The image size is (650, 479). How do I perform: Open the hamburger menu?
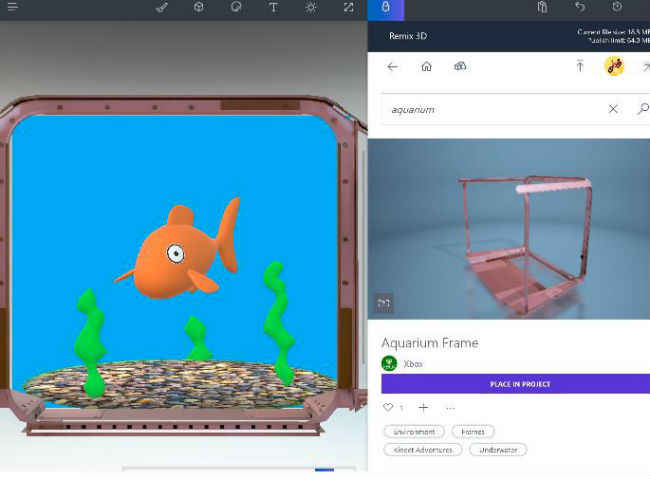(x=13, y=7)
